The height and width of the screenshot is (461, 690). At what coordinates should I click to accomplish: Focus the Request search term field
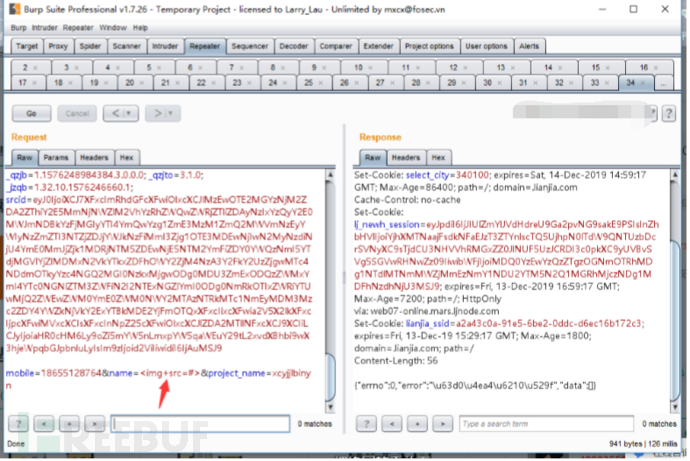coord(200,424)
